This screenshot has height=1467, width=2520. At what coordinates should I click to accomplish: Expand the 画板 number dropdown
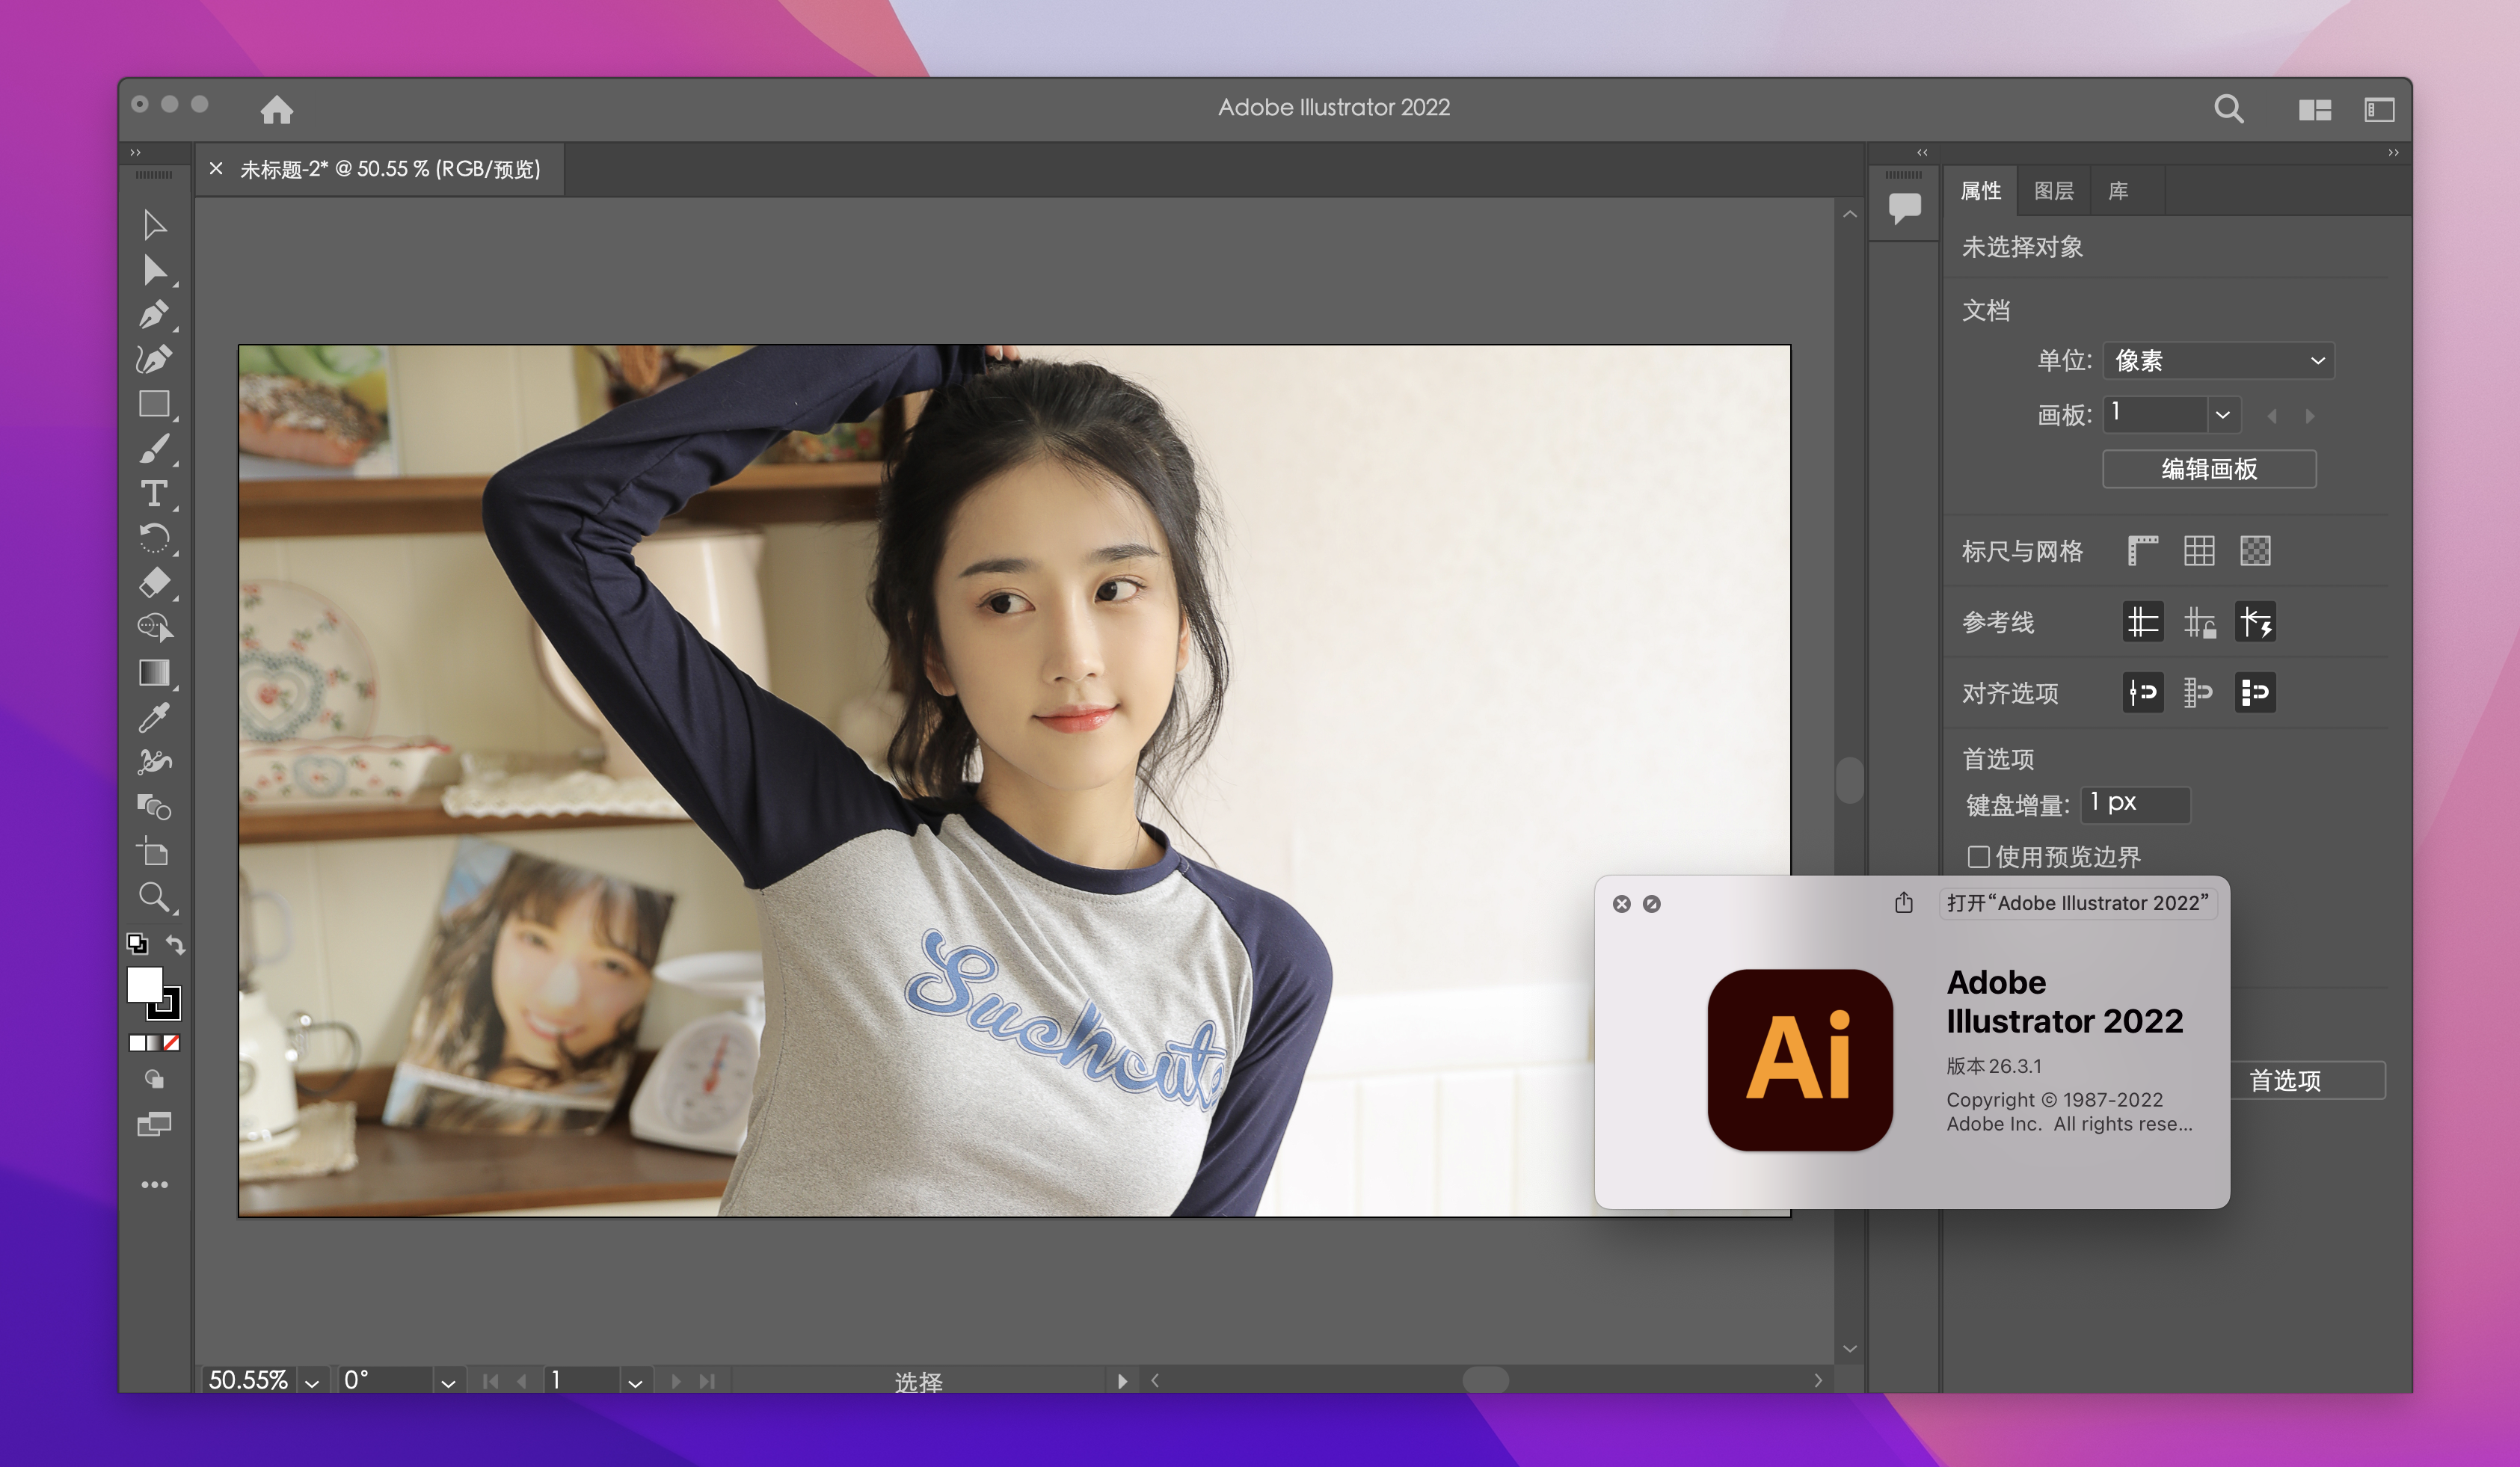pos(2222,415)
